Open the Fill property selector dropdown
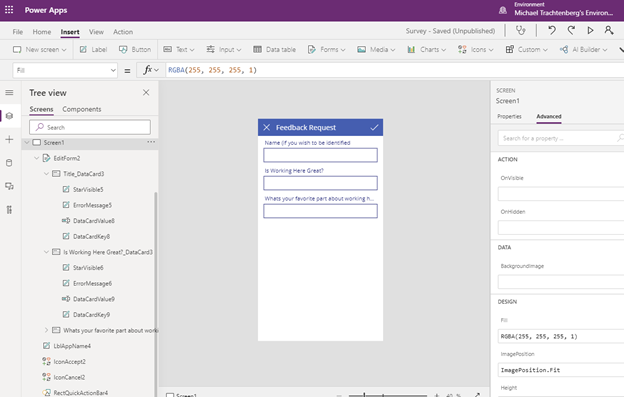 coord(65,70)
